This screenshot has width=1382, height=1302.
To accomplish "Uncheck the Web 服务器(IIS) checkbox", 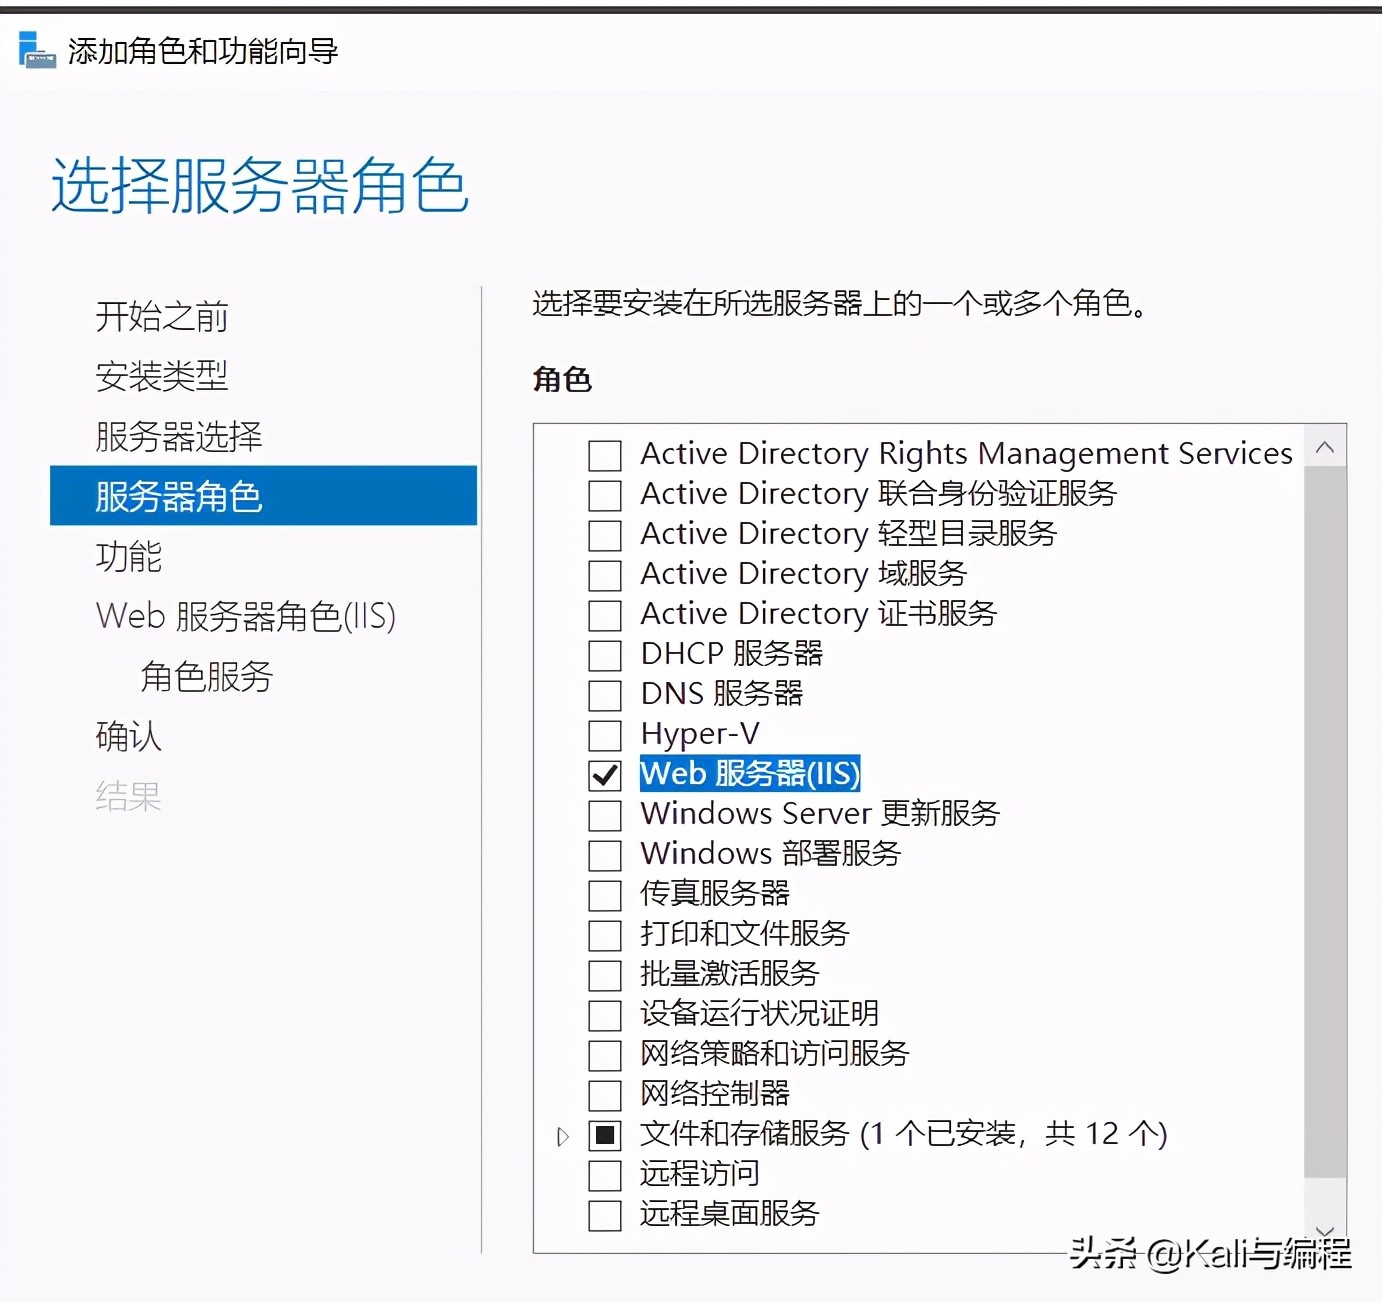I will click(x=605, y=776).
